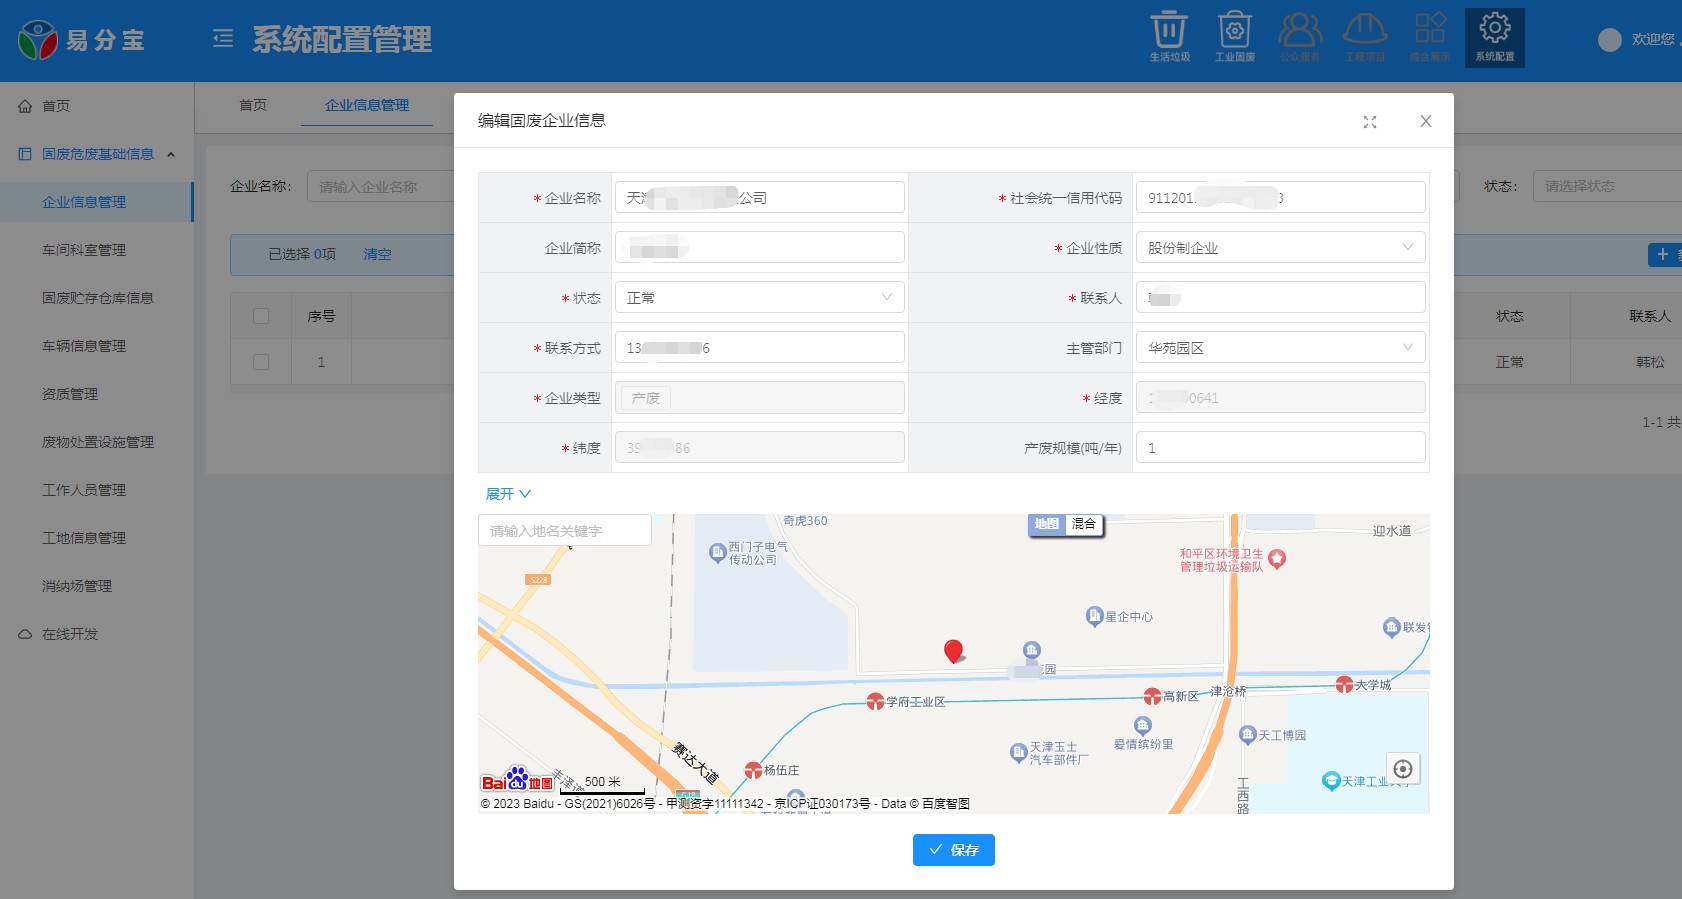The width and height of the screenshot is (1682, 899).
Task: Tick the table header select-all checkbox
Action: 261,316
